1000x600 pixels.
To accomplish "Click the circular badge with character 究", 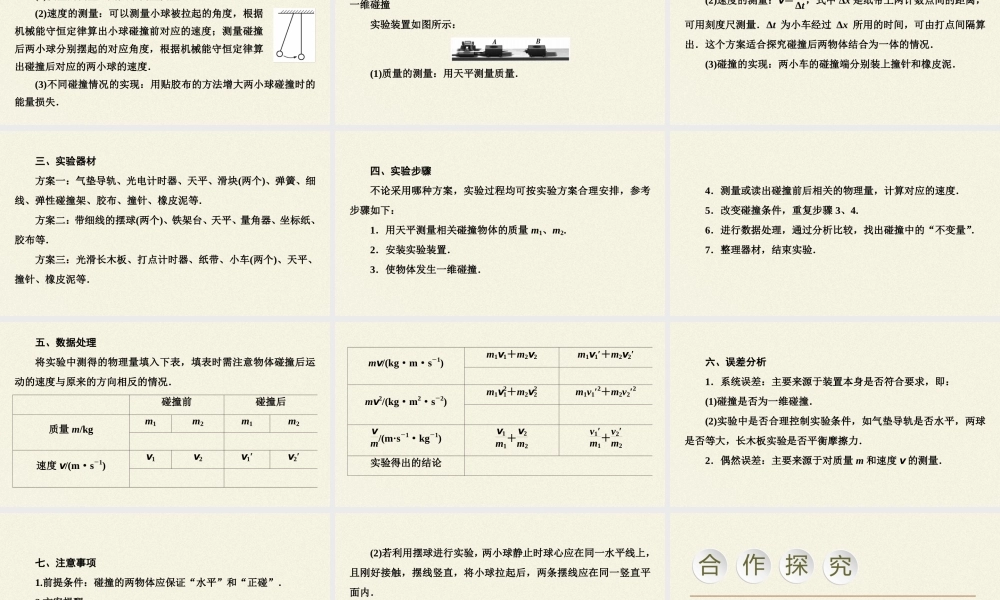I will pyautogui.click(x=839, y=565).
